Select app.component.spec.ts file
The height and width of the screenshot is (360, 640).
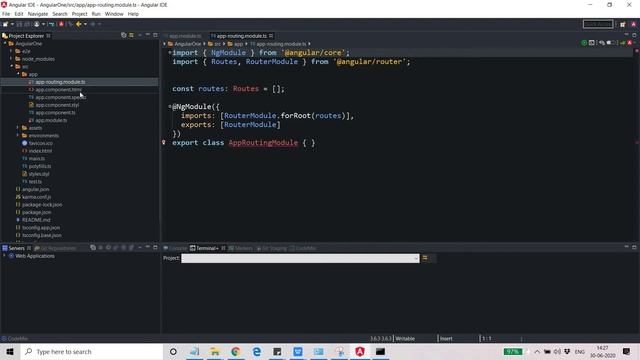coord(60,97)
